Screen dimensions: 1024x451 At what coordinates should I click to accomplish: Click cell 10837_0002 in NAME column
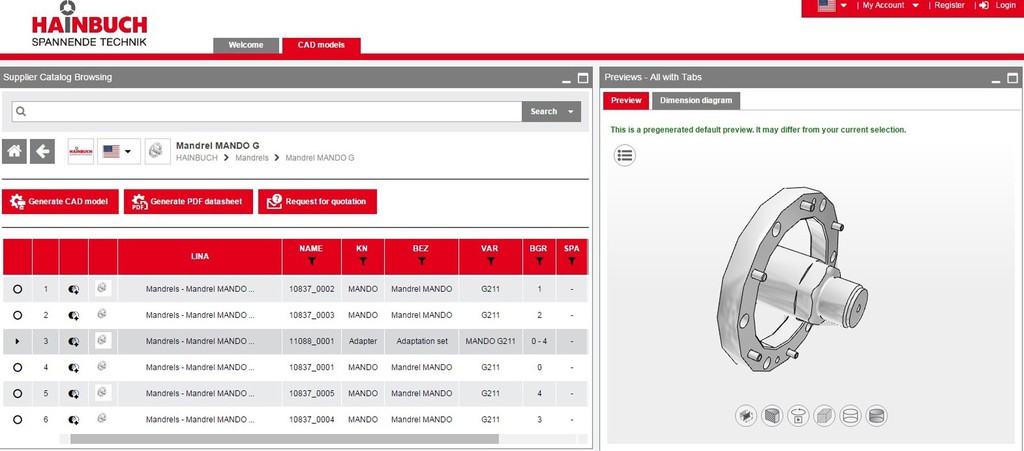click(312, 288)
